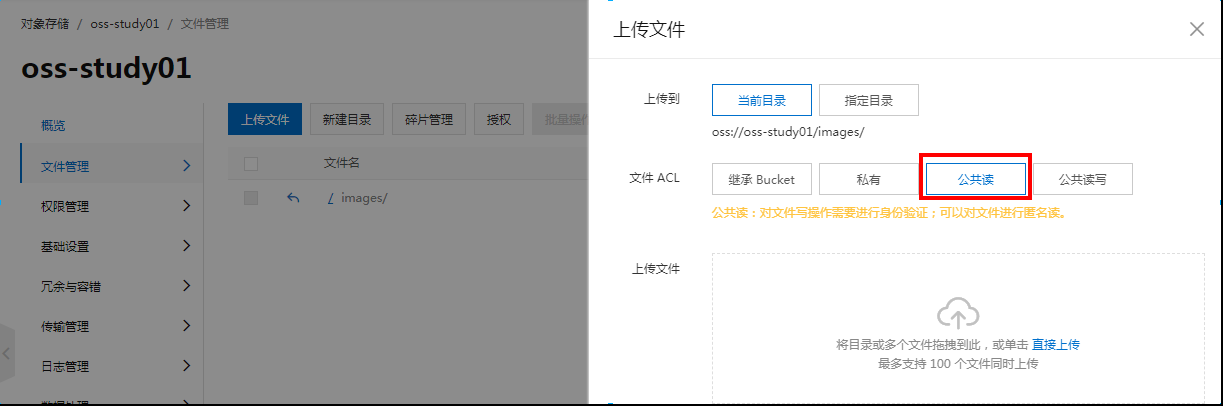Expand the 基础设置 sidebar section
The image size is (1223, 406).
tap(105, 247)
